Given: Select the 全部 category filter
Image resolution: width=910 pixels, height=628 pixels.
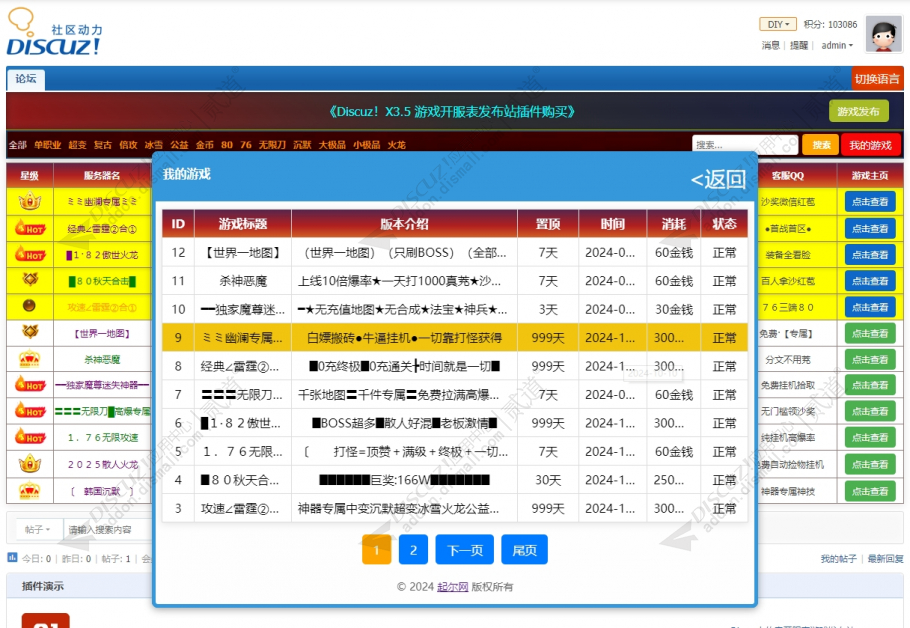Looking at the screenshot, I should point(17,145).
